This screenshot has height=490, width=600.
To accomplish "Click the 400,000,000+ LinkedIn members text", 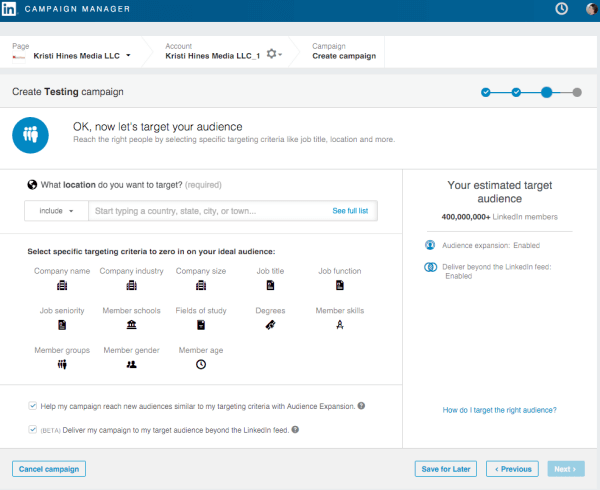I will (499, 217).
